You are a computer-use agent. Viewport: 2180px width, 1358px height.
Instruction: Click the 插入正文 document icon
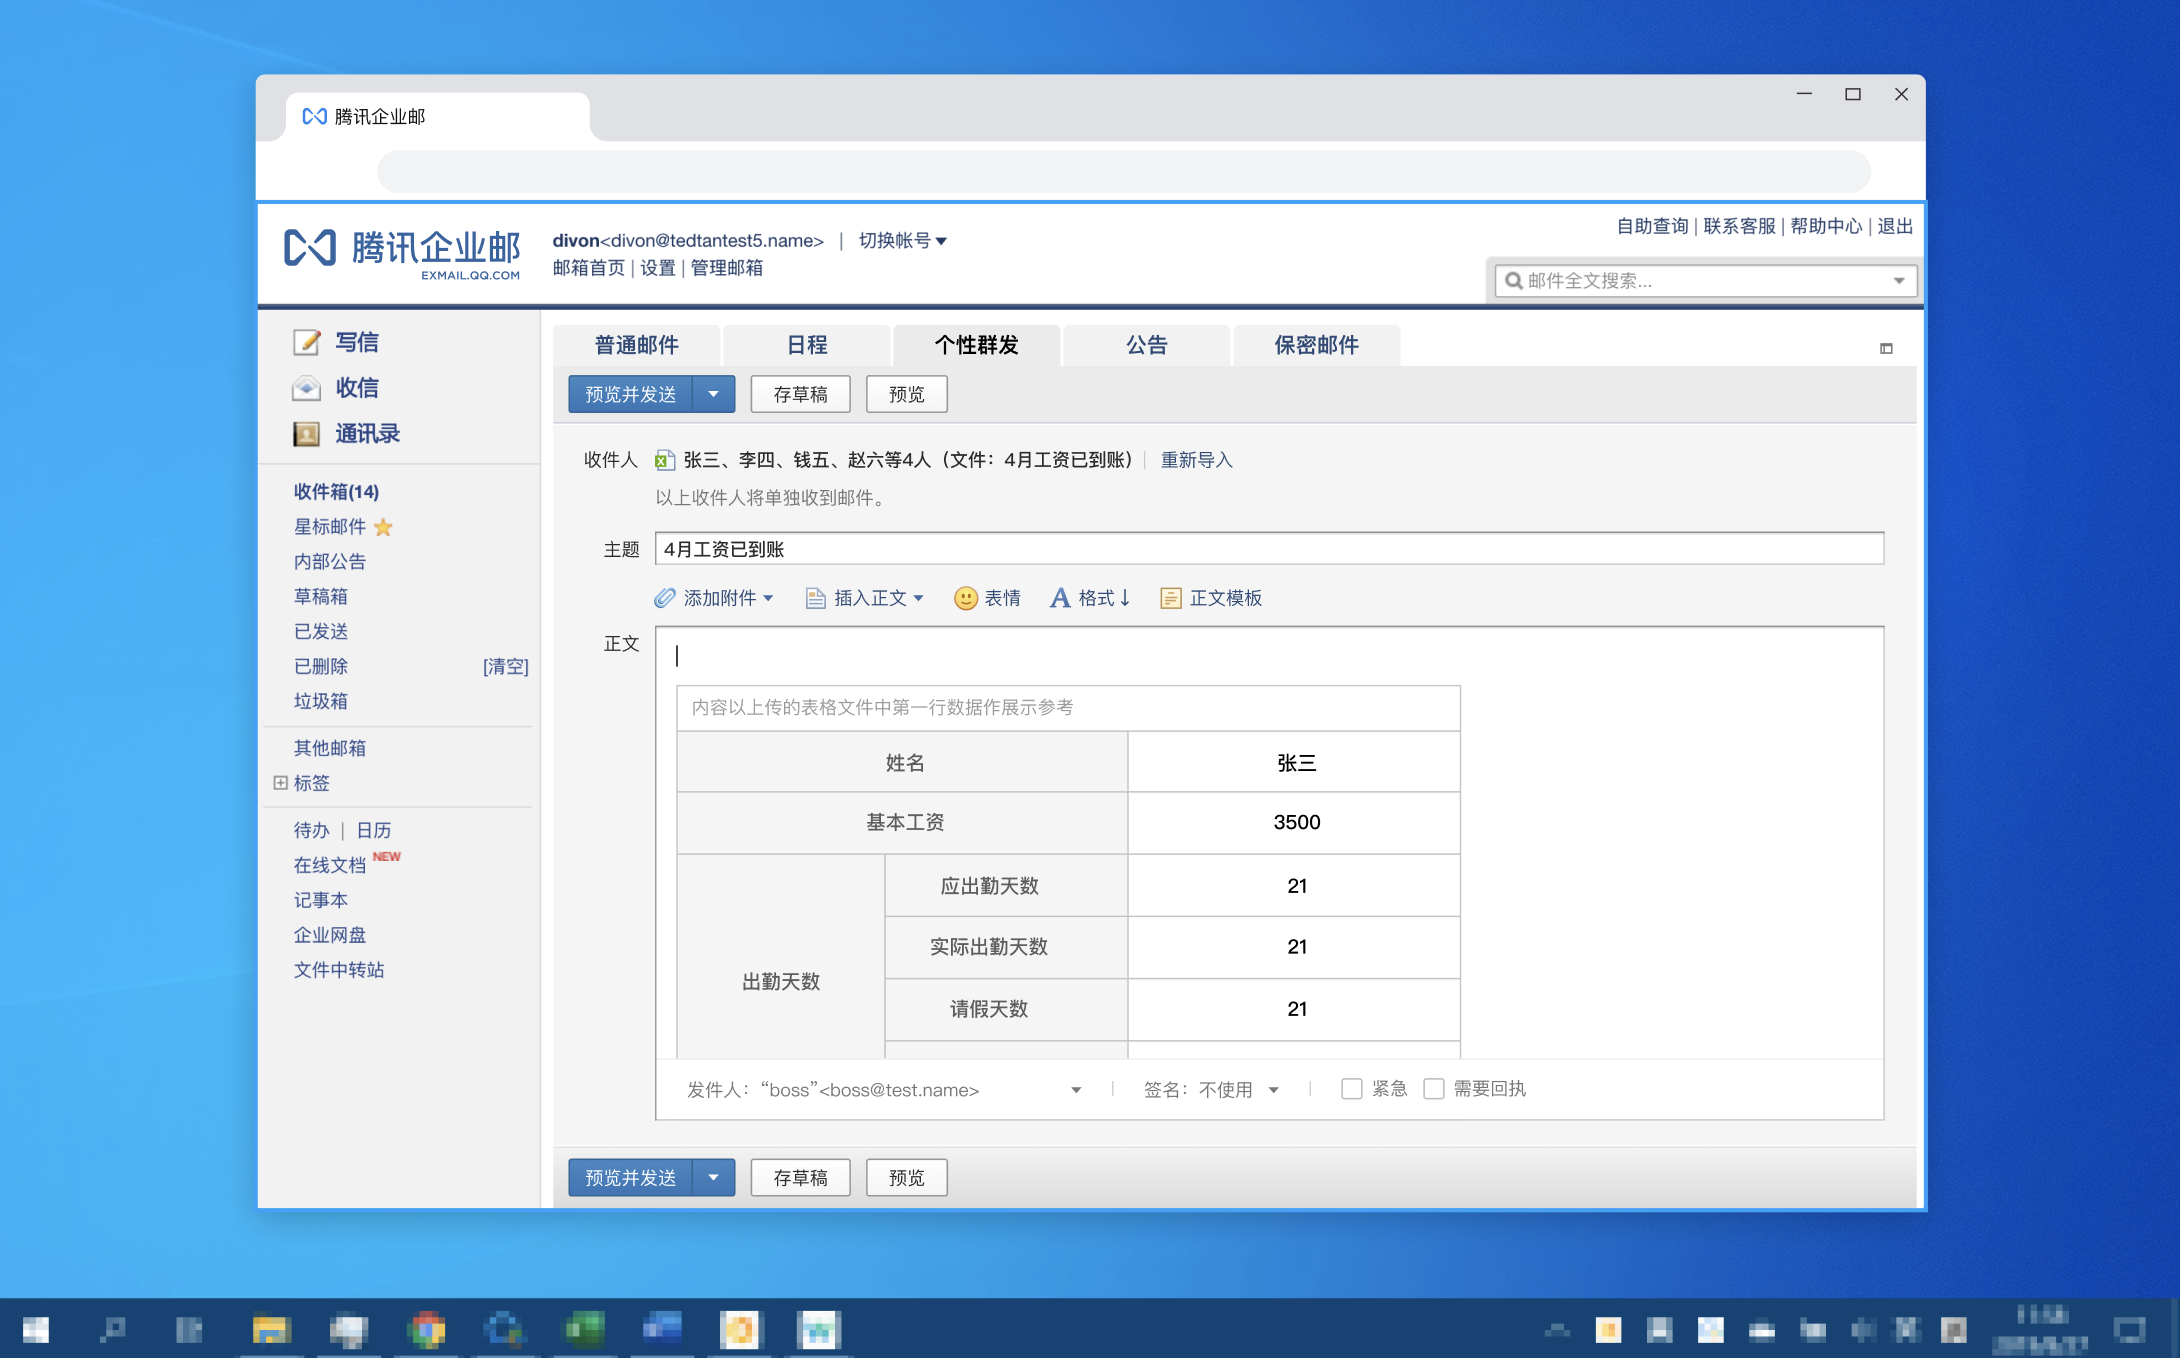pyautogui.click(x=816, y=598)
